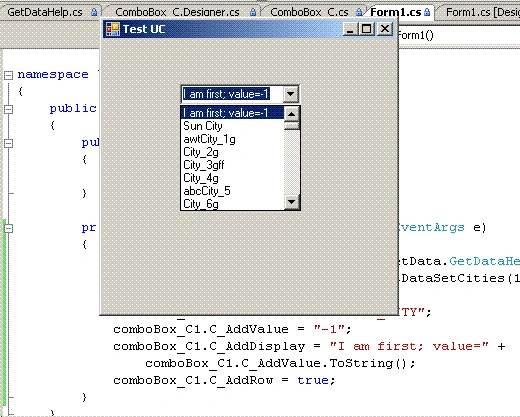Viewport: 520px width, 417px height.
Task: Click the lock icon on GetDataHelp.cs tab
Action: click(94, 13)
